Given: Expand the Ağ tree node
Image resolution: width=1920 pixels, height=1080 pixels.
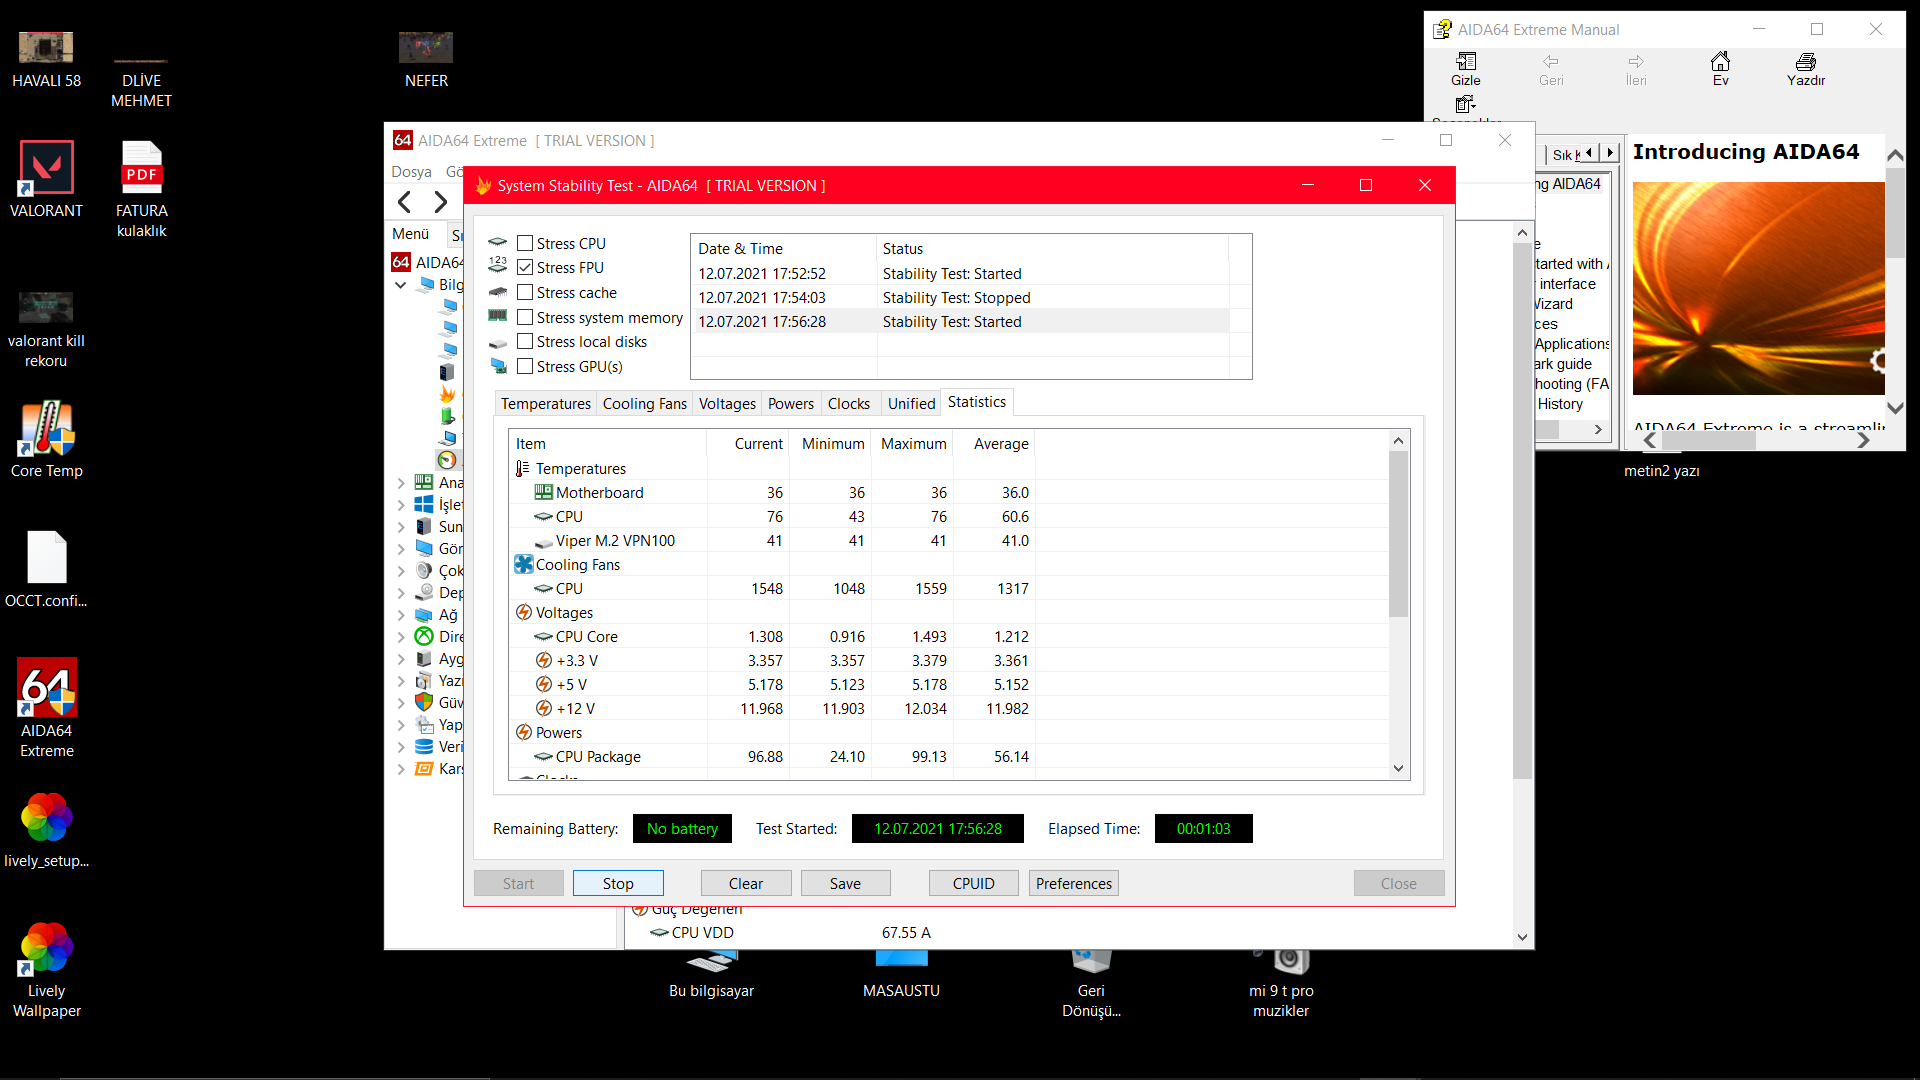Looking at the screenshot, I should (x=401, y=615).
